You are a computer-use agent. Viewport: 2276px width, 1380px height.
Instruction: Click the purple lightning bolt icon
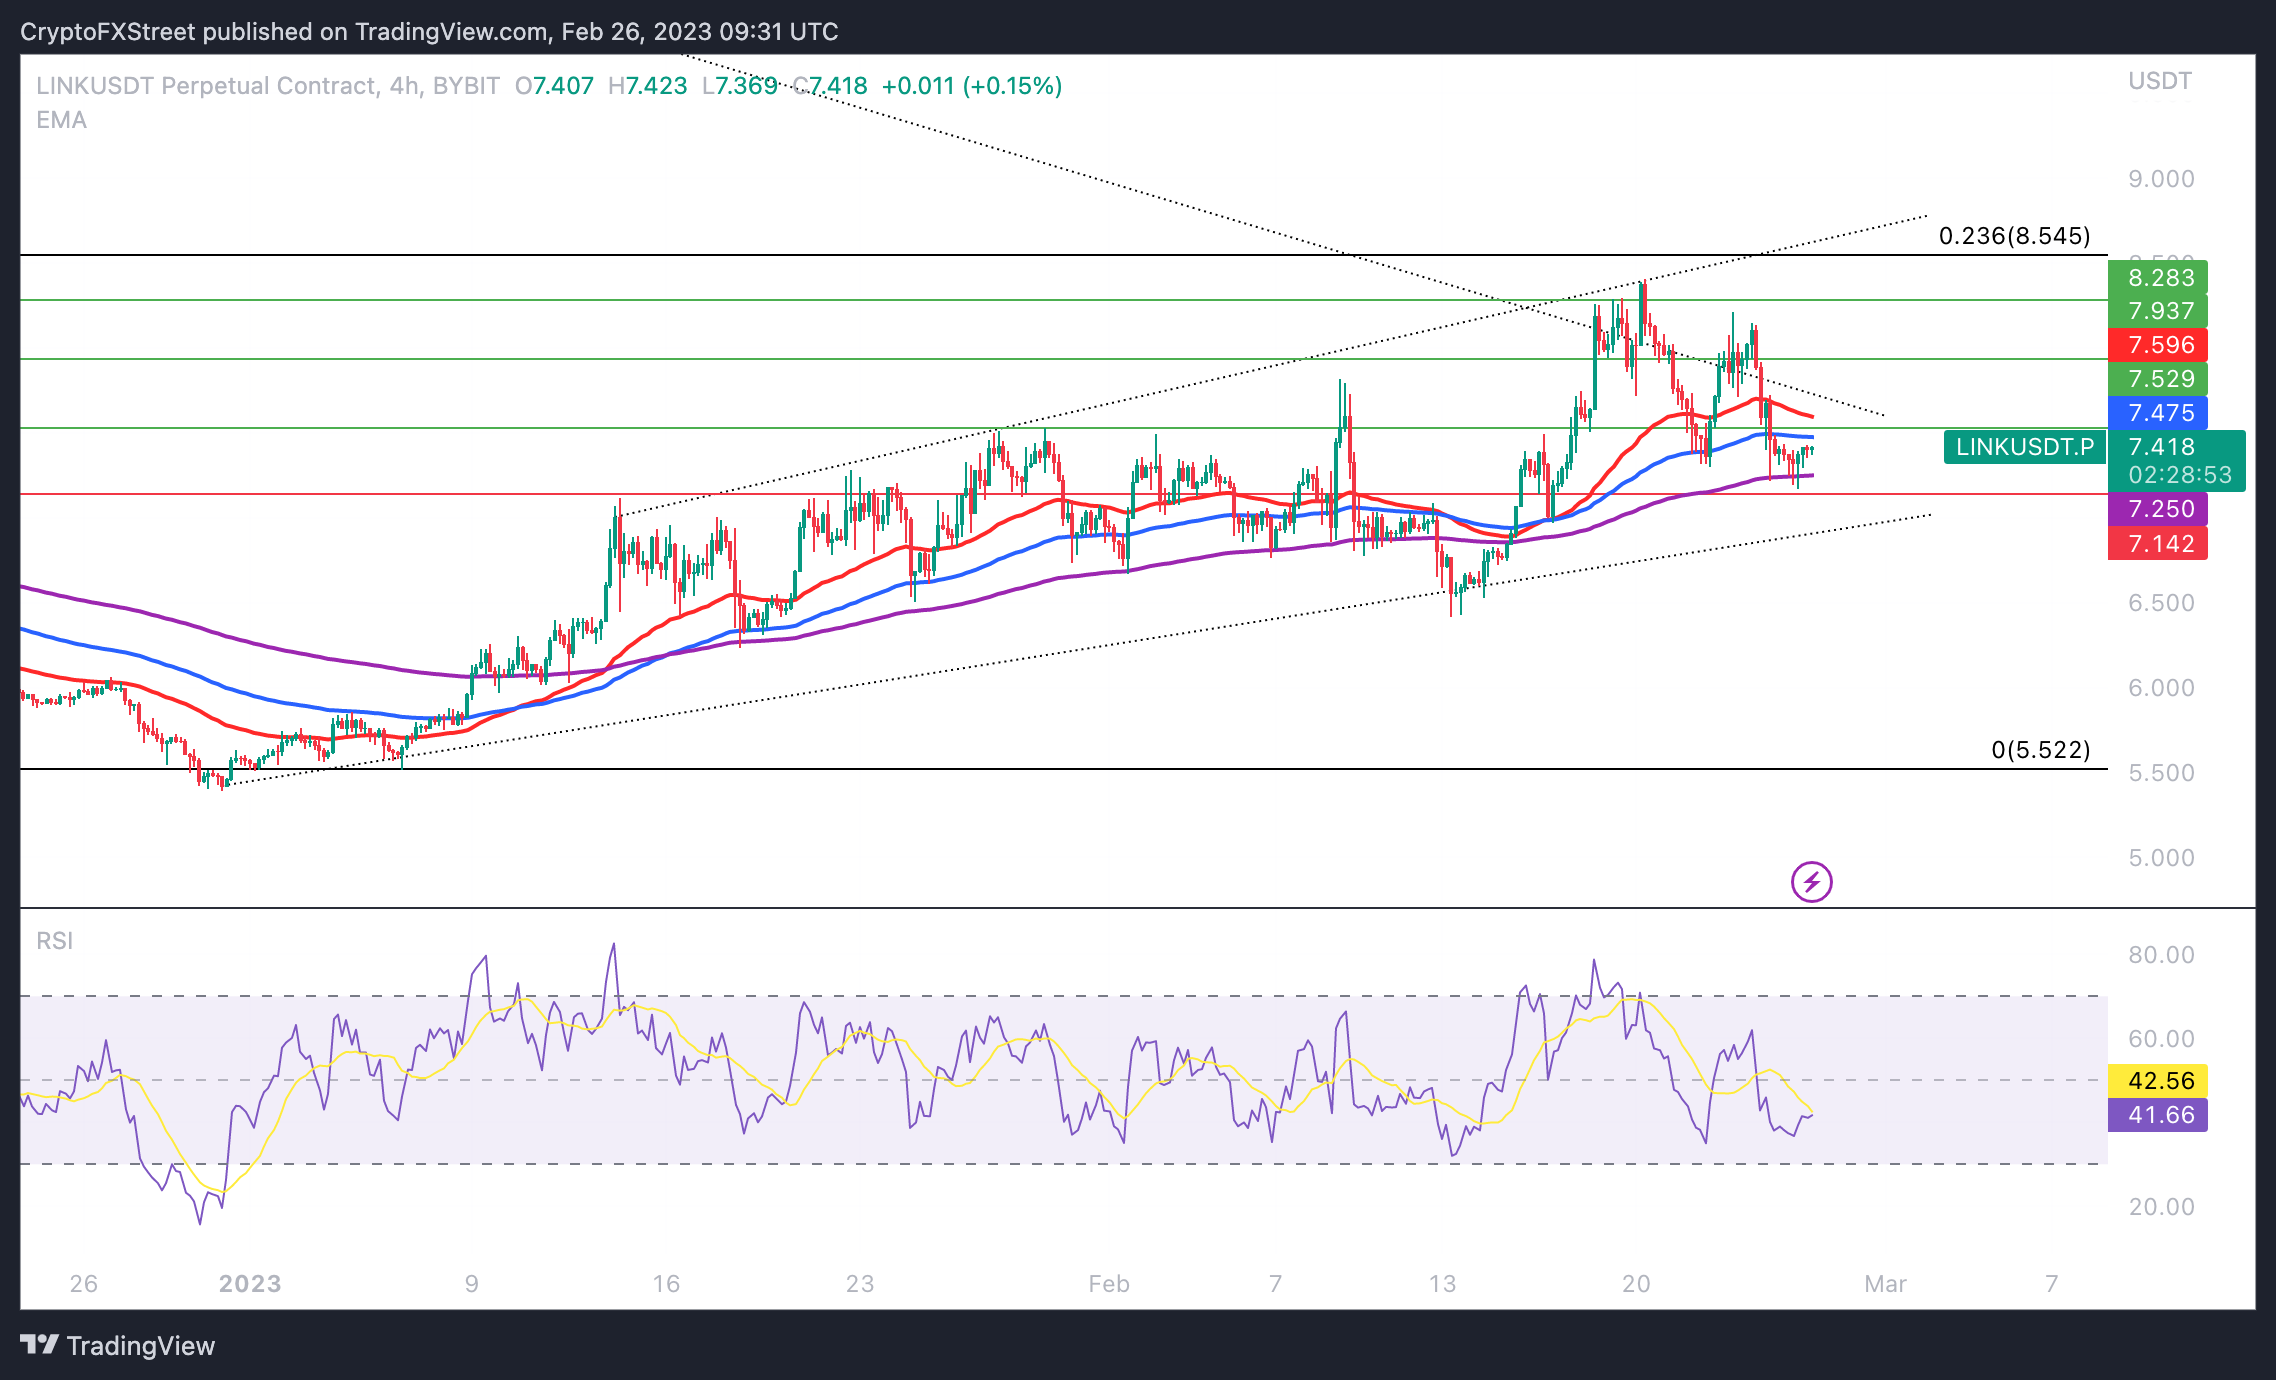click(x=1811, y=882)
